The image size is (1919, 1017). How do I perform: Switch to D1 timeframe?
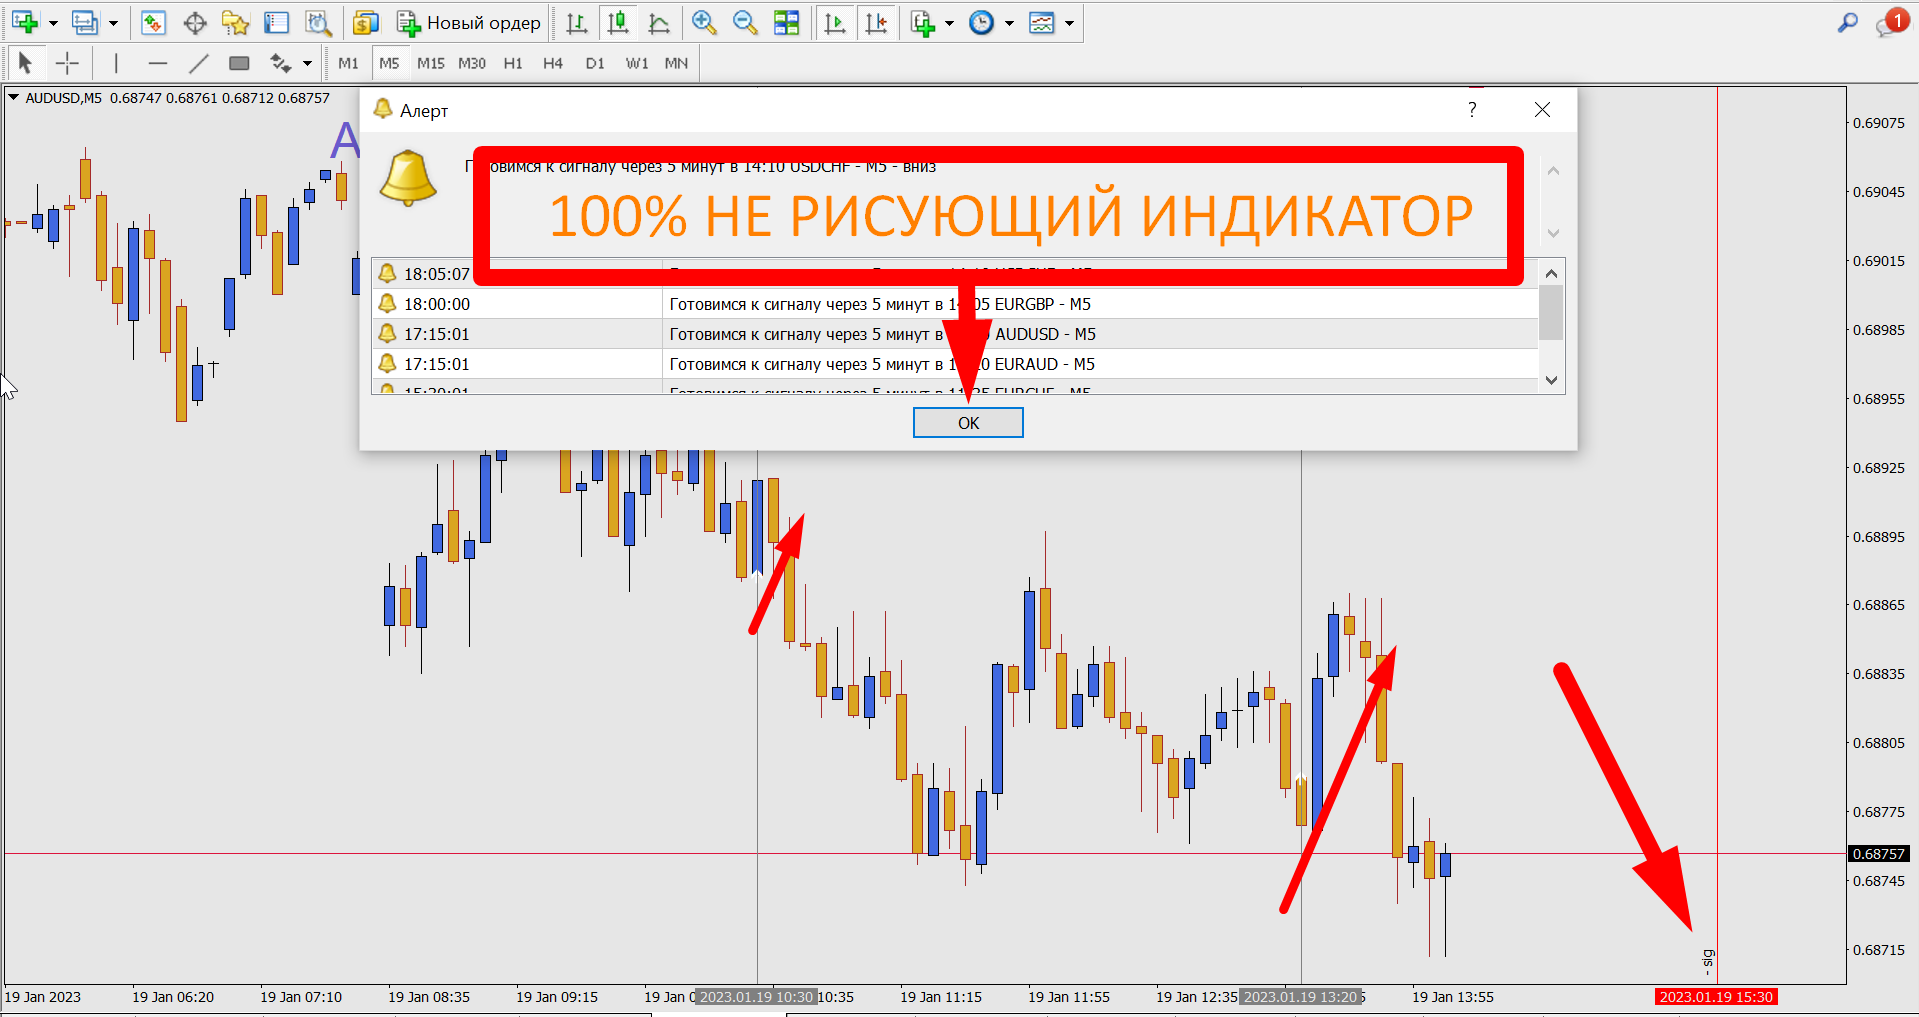(x=595, y=63)
